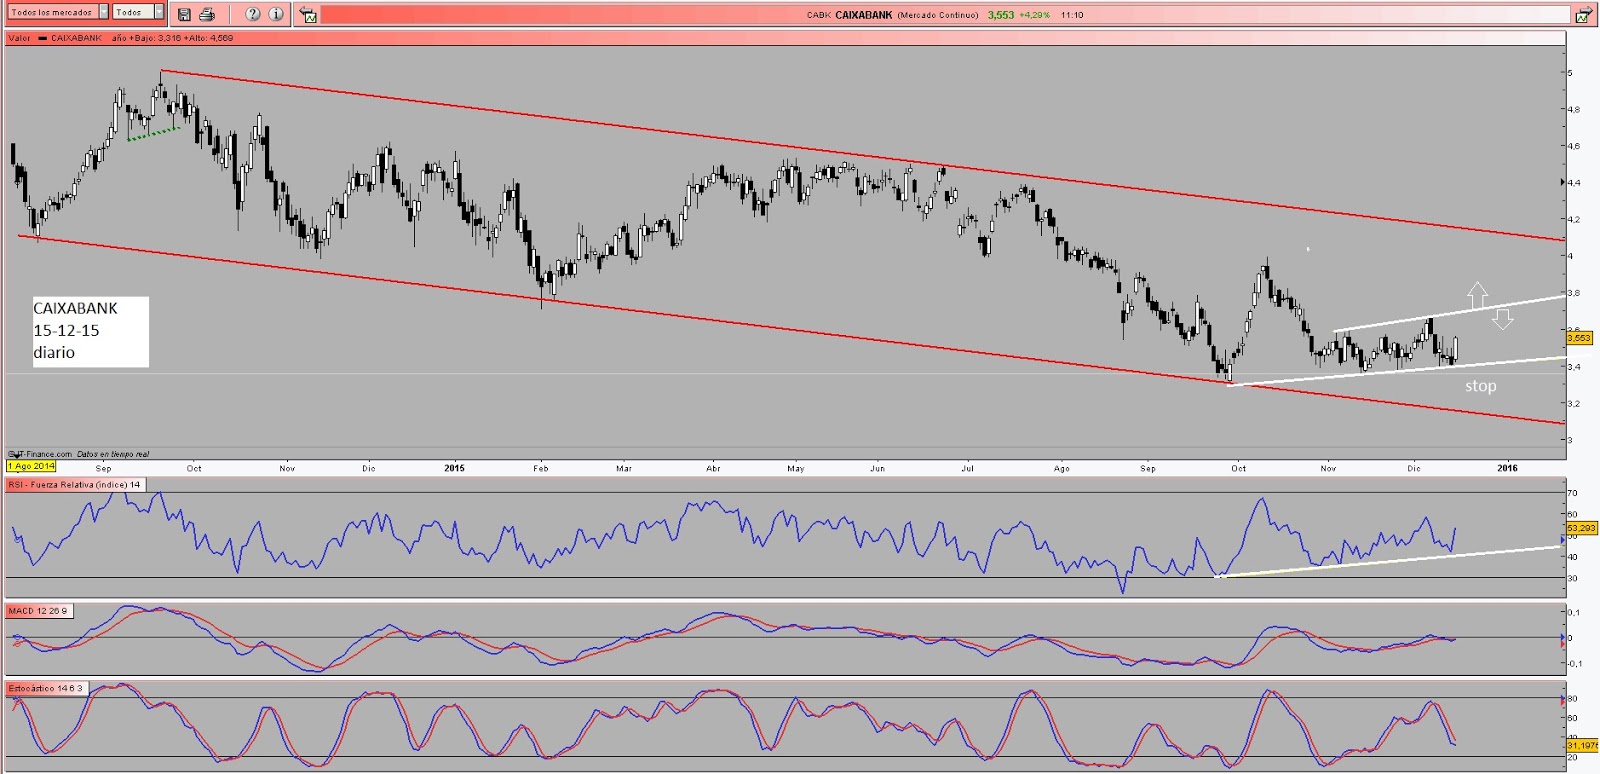Screen dimensions: 1600x774
Task: Click the '2015' year label on time axis
Action: [x=454, y=468]
